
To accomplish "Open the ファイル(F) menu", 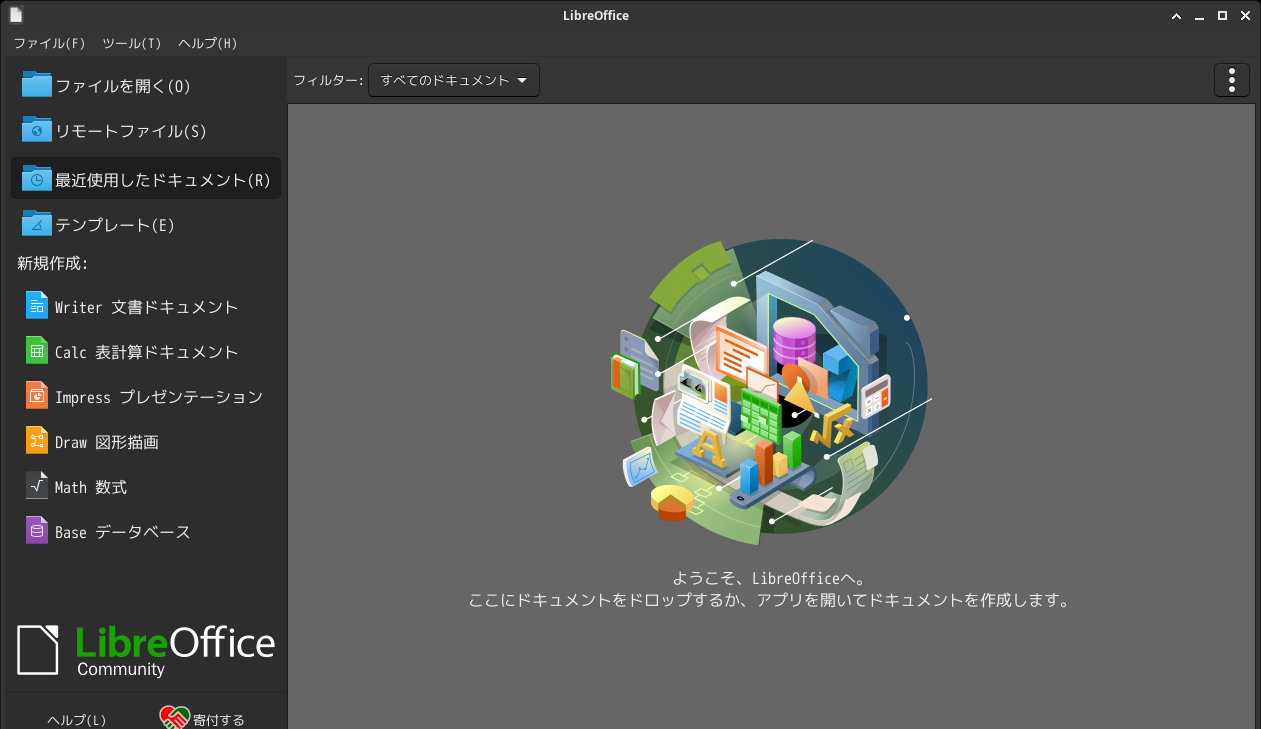I will coord(49,43).
